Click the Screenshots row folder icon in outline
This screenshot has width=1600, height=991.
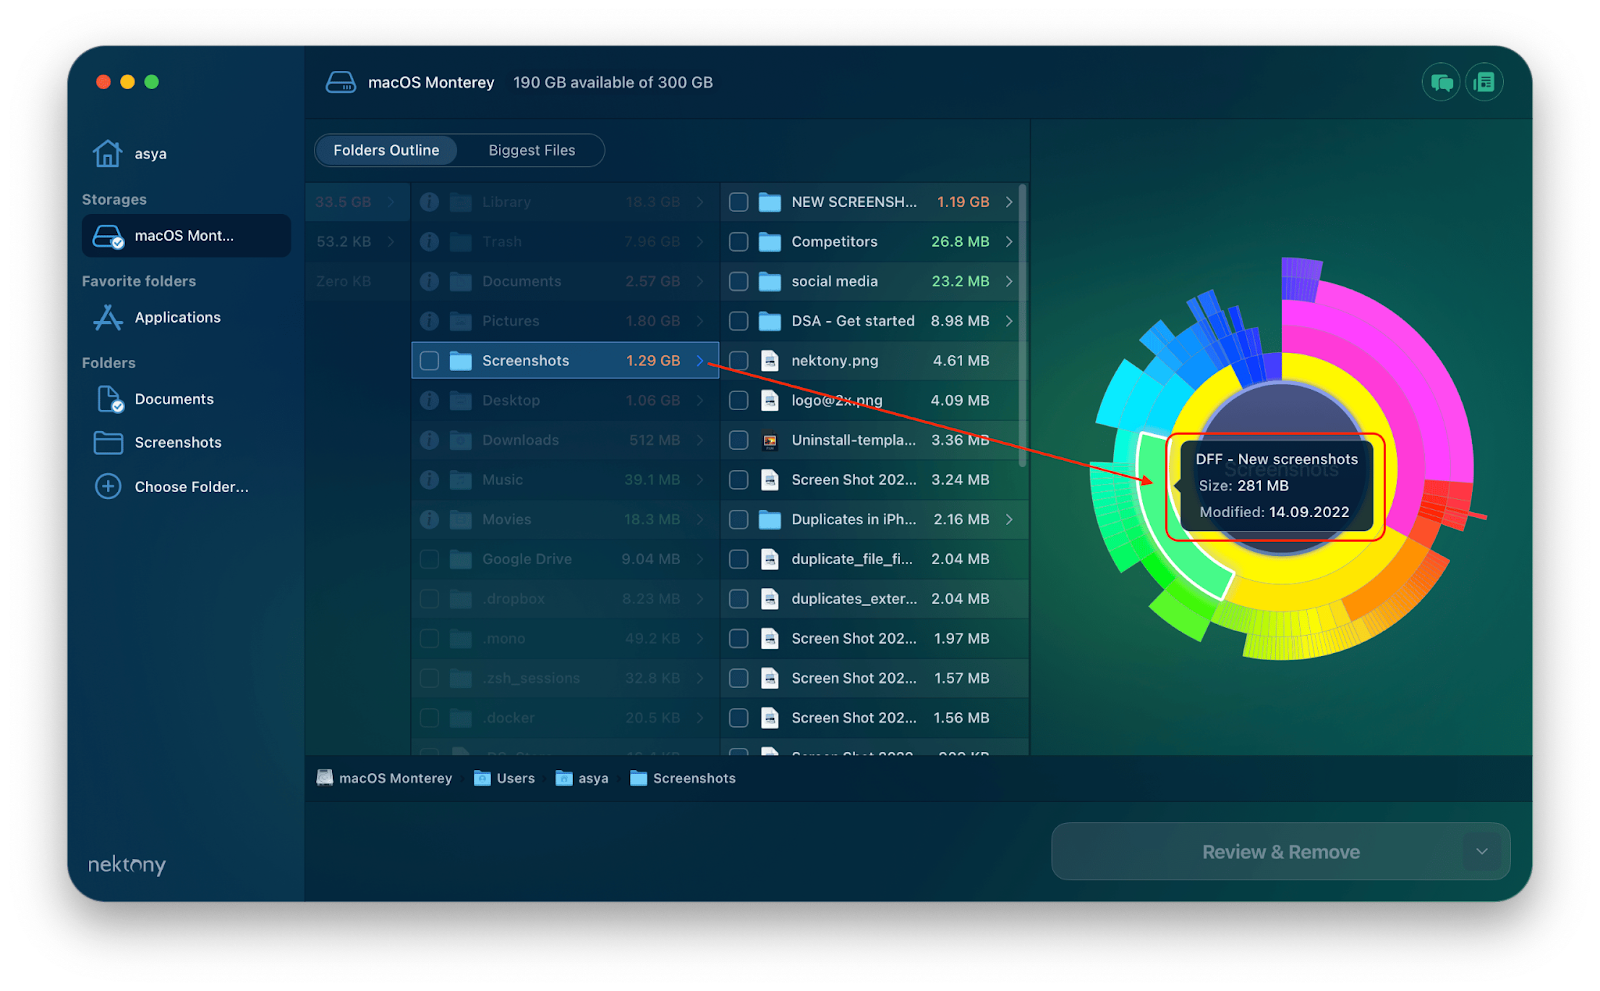click(460, 361)
